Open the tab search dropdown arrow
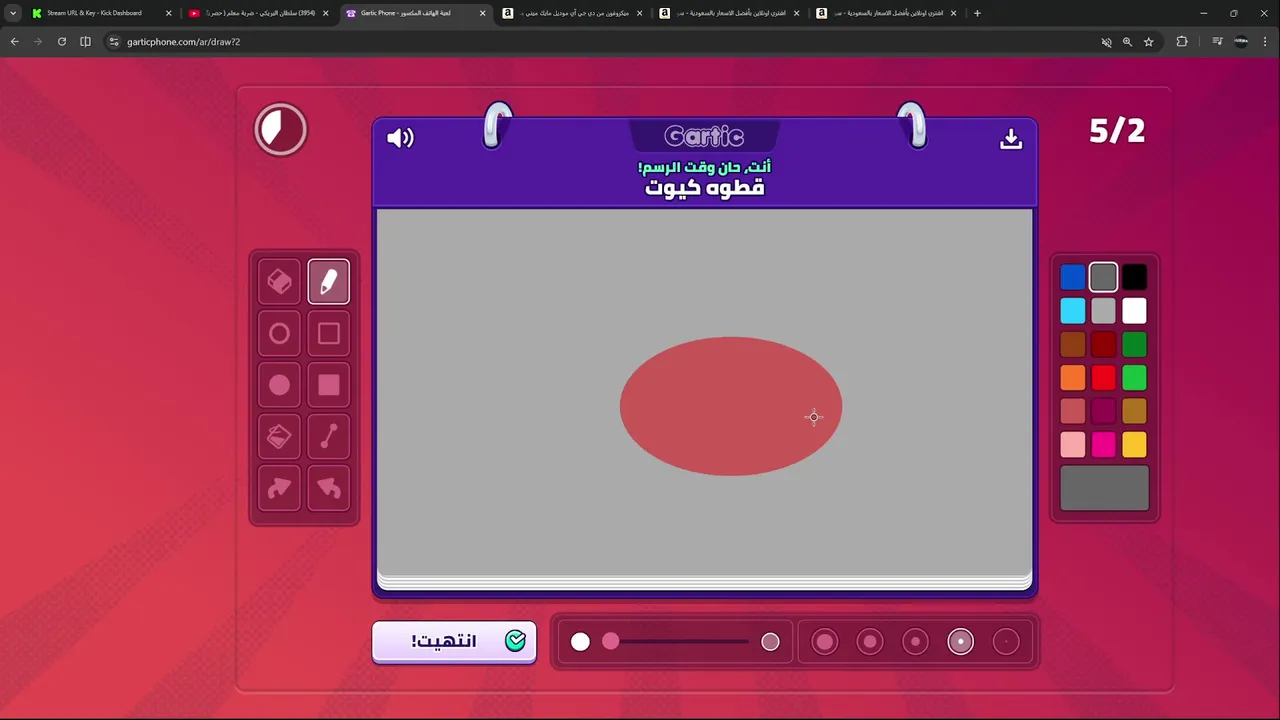 coord(13,13)
